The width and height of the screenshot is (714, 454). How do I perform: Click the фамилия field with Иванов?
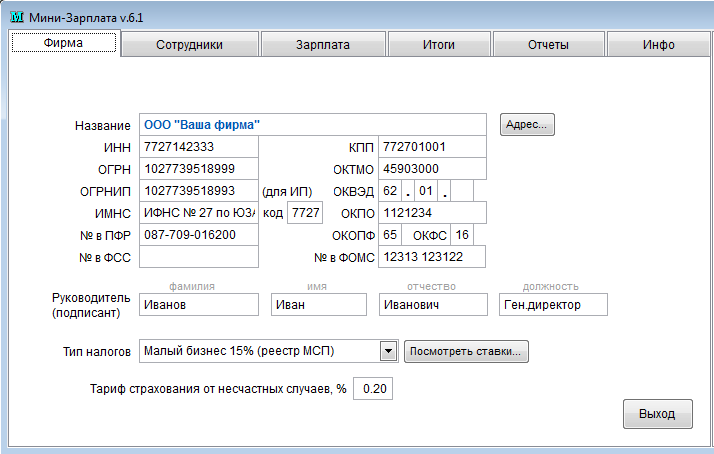click(199, 304)
